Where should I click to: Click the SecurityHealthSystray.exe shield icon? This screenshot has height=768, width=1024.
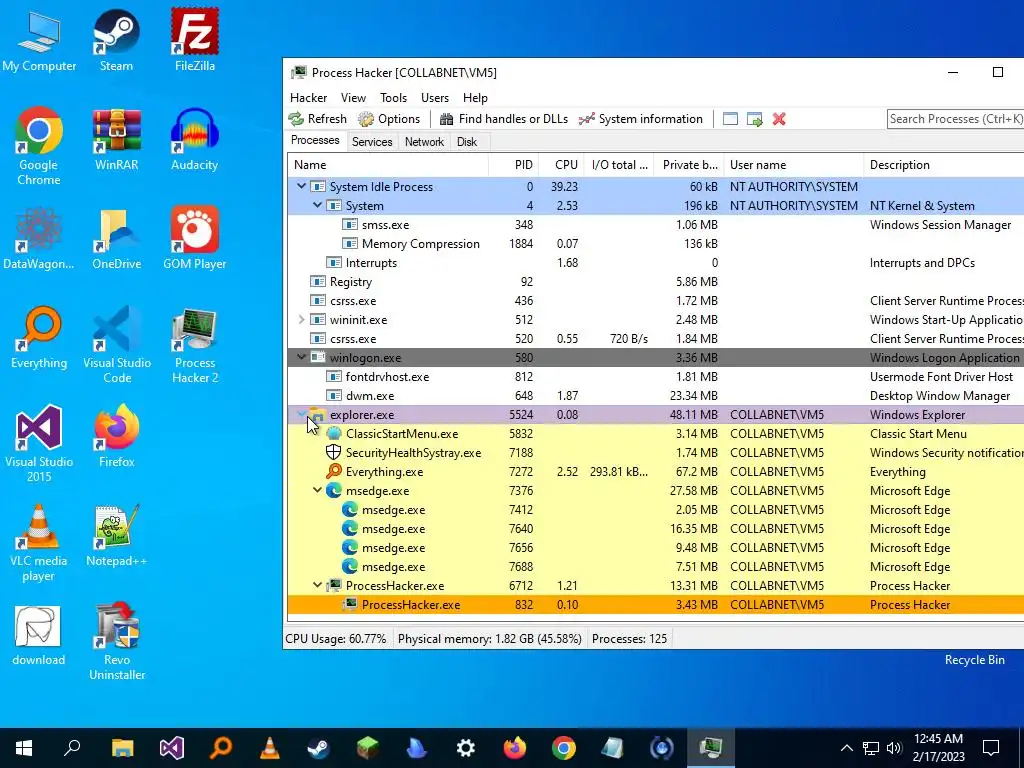coord(334,452)
